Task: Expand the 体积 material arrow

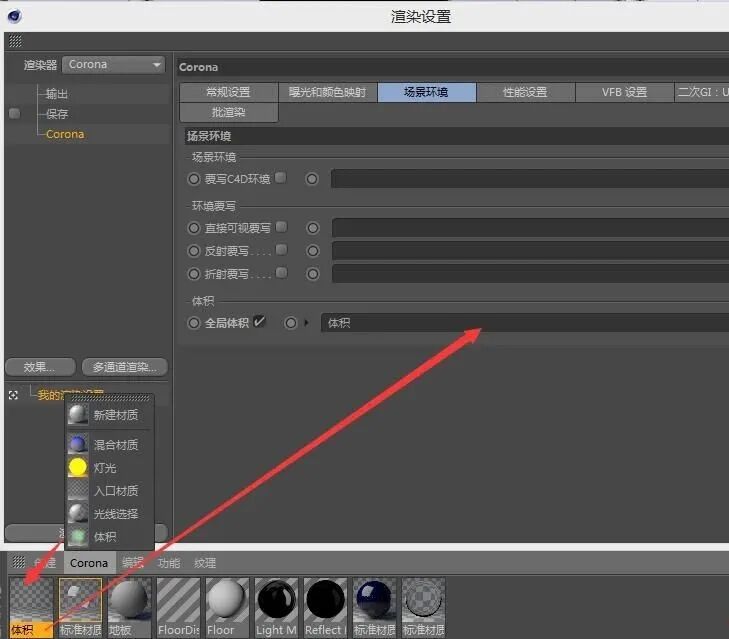Action: click(x=306, y=323)
